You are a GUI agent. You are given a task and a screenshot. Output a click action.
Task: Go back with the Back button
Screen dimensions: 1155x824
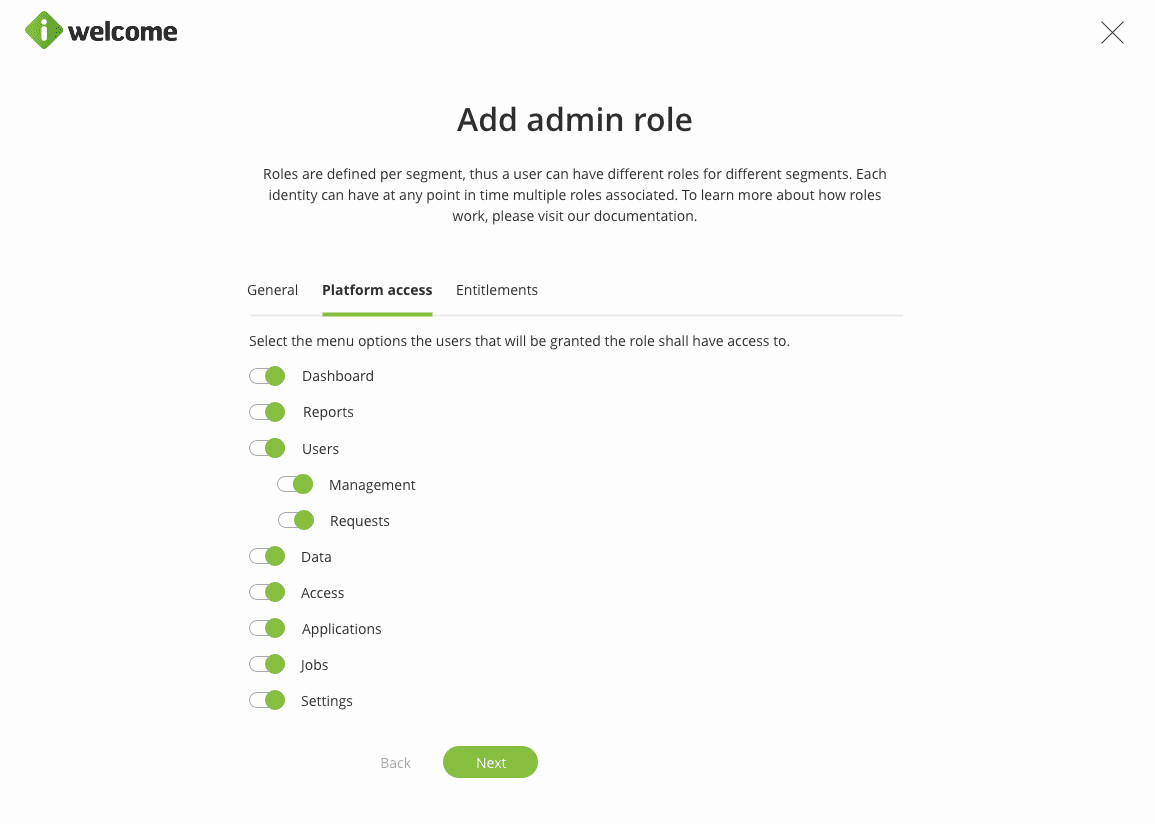[x=395, y=763]
